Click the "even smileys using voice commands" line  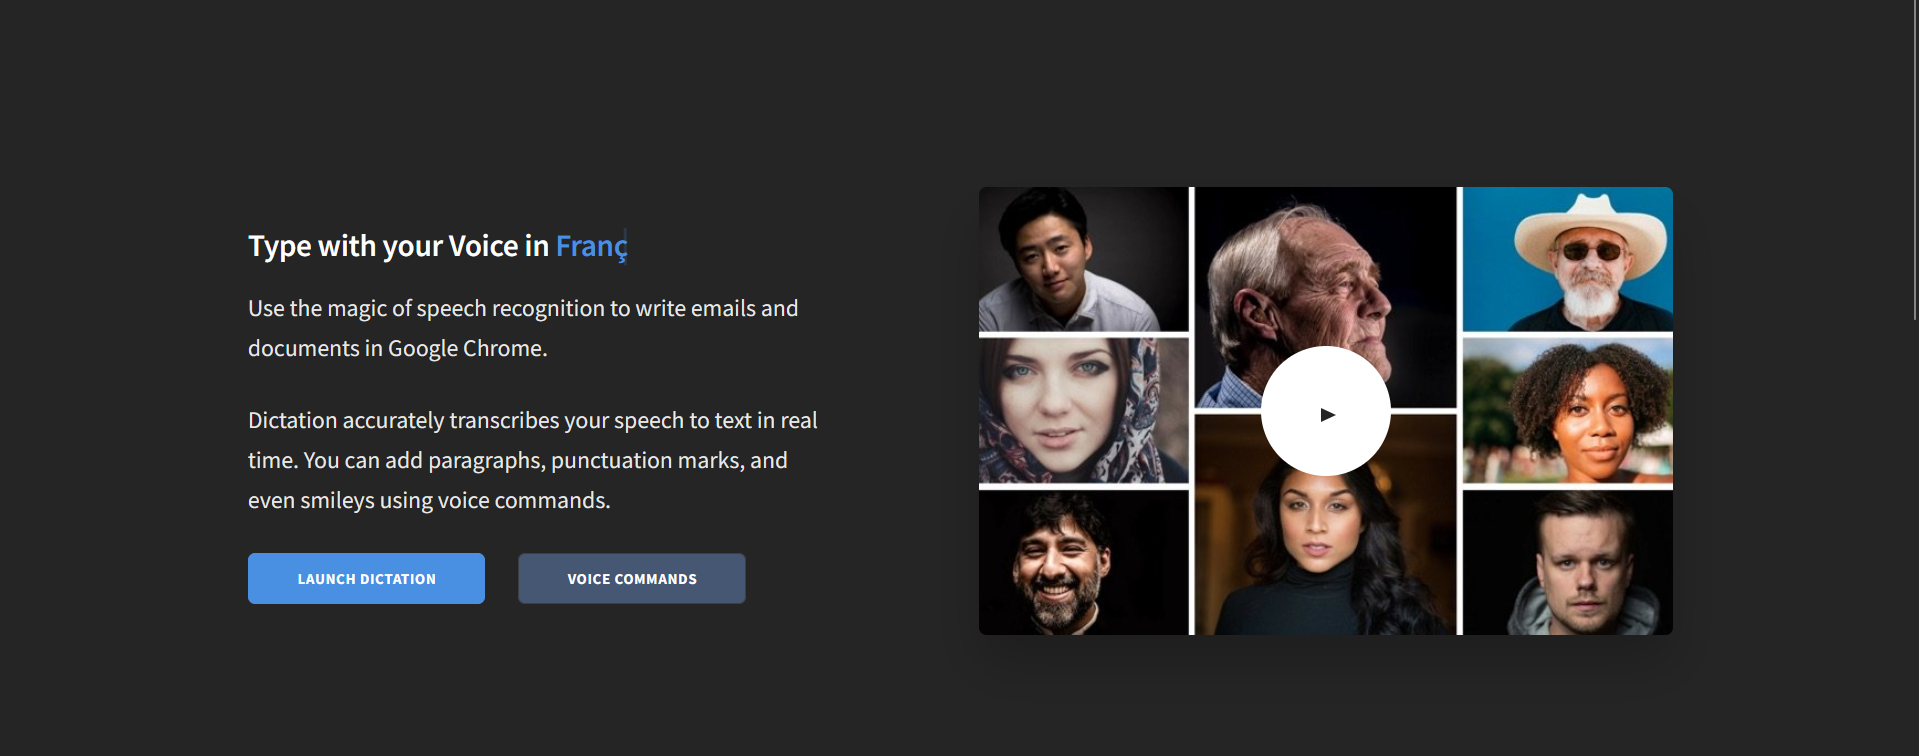(428, 501)
